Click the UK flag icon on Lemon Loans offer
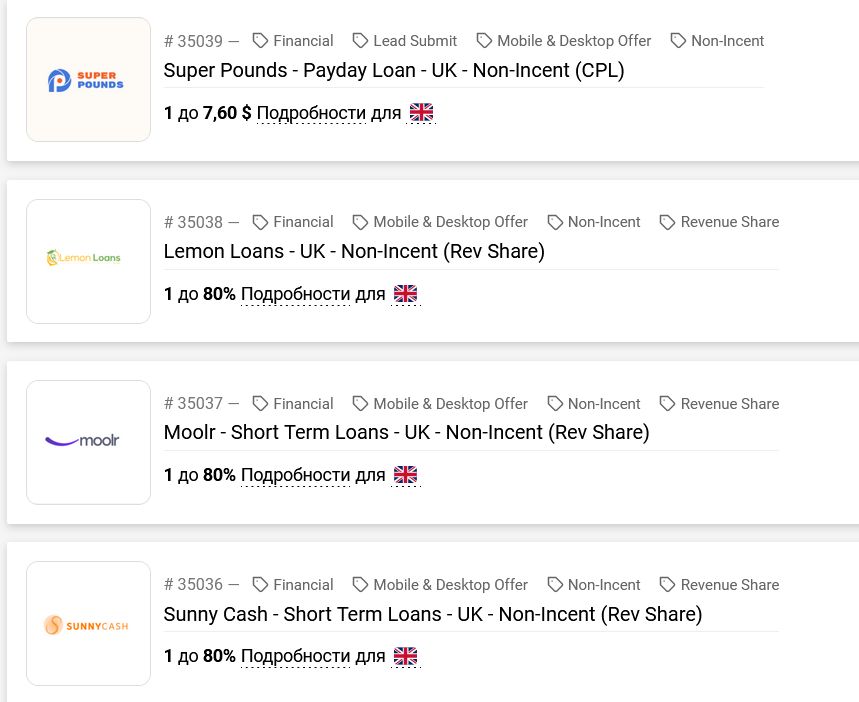This screenshot has width=859, height=702. point(405,294)
